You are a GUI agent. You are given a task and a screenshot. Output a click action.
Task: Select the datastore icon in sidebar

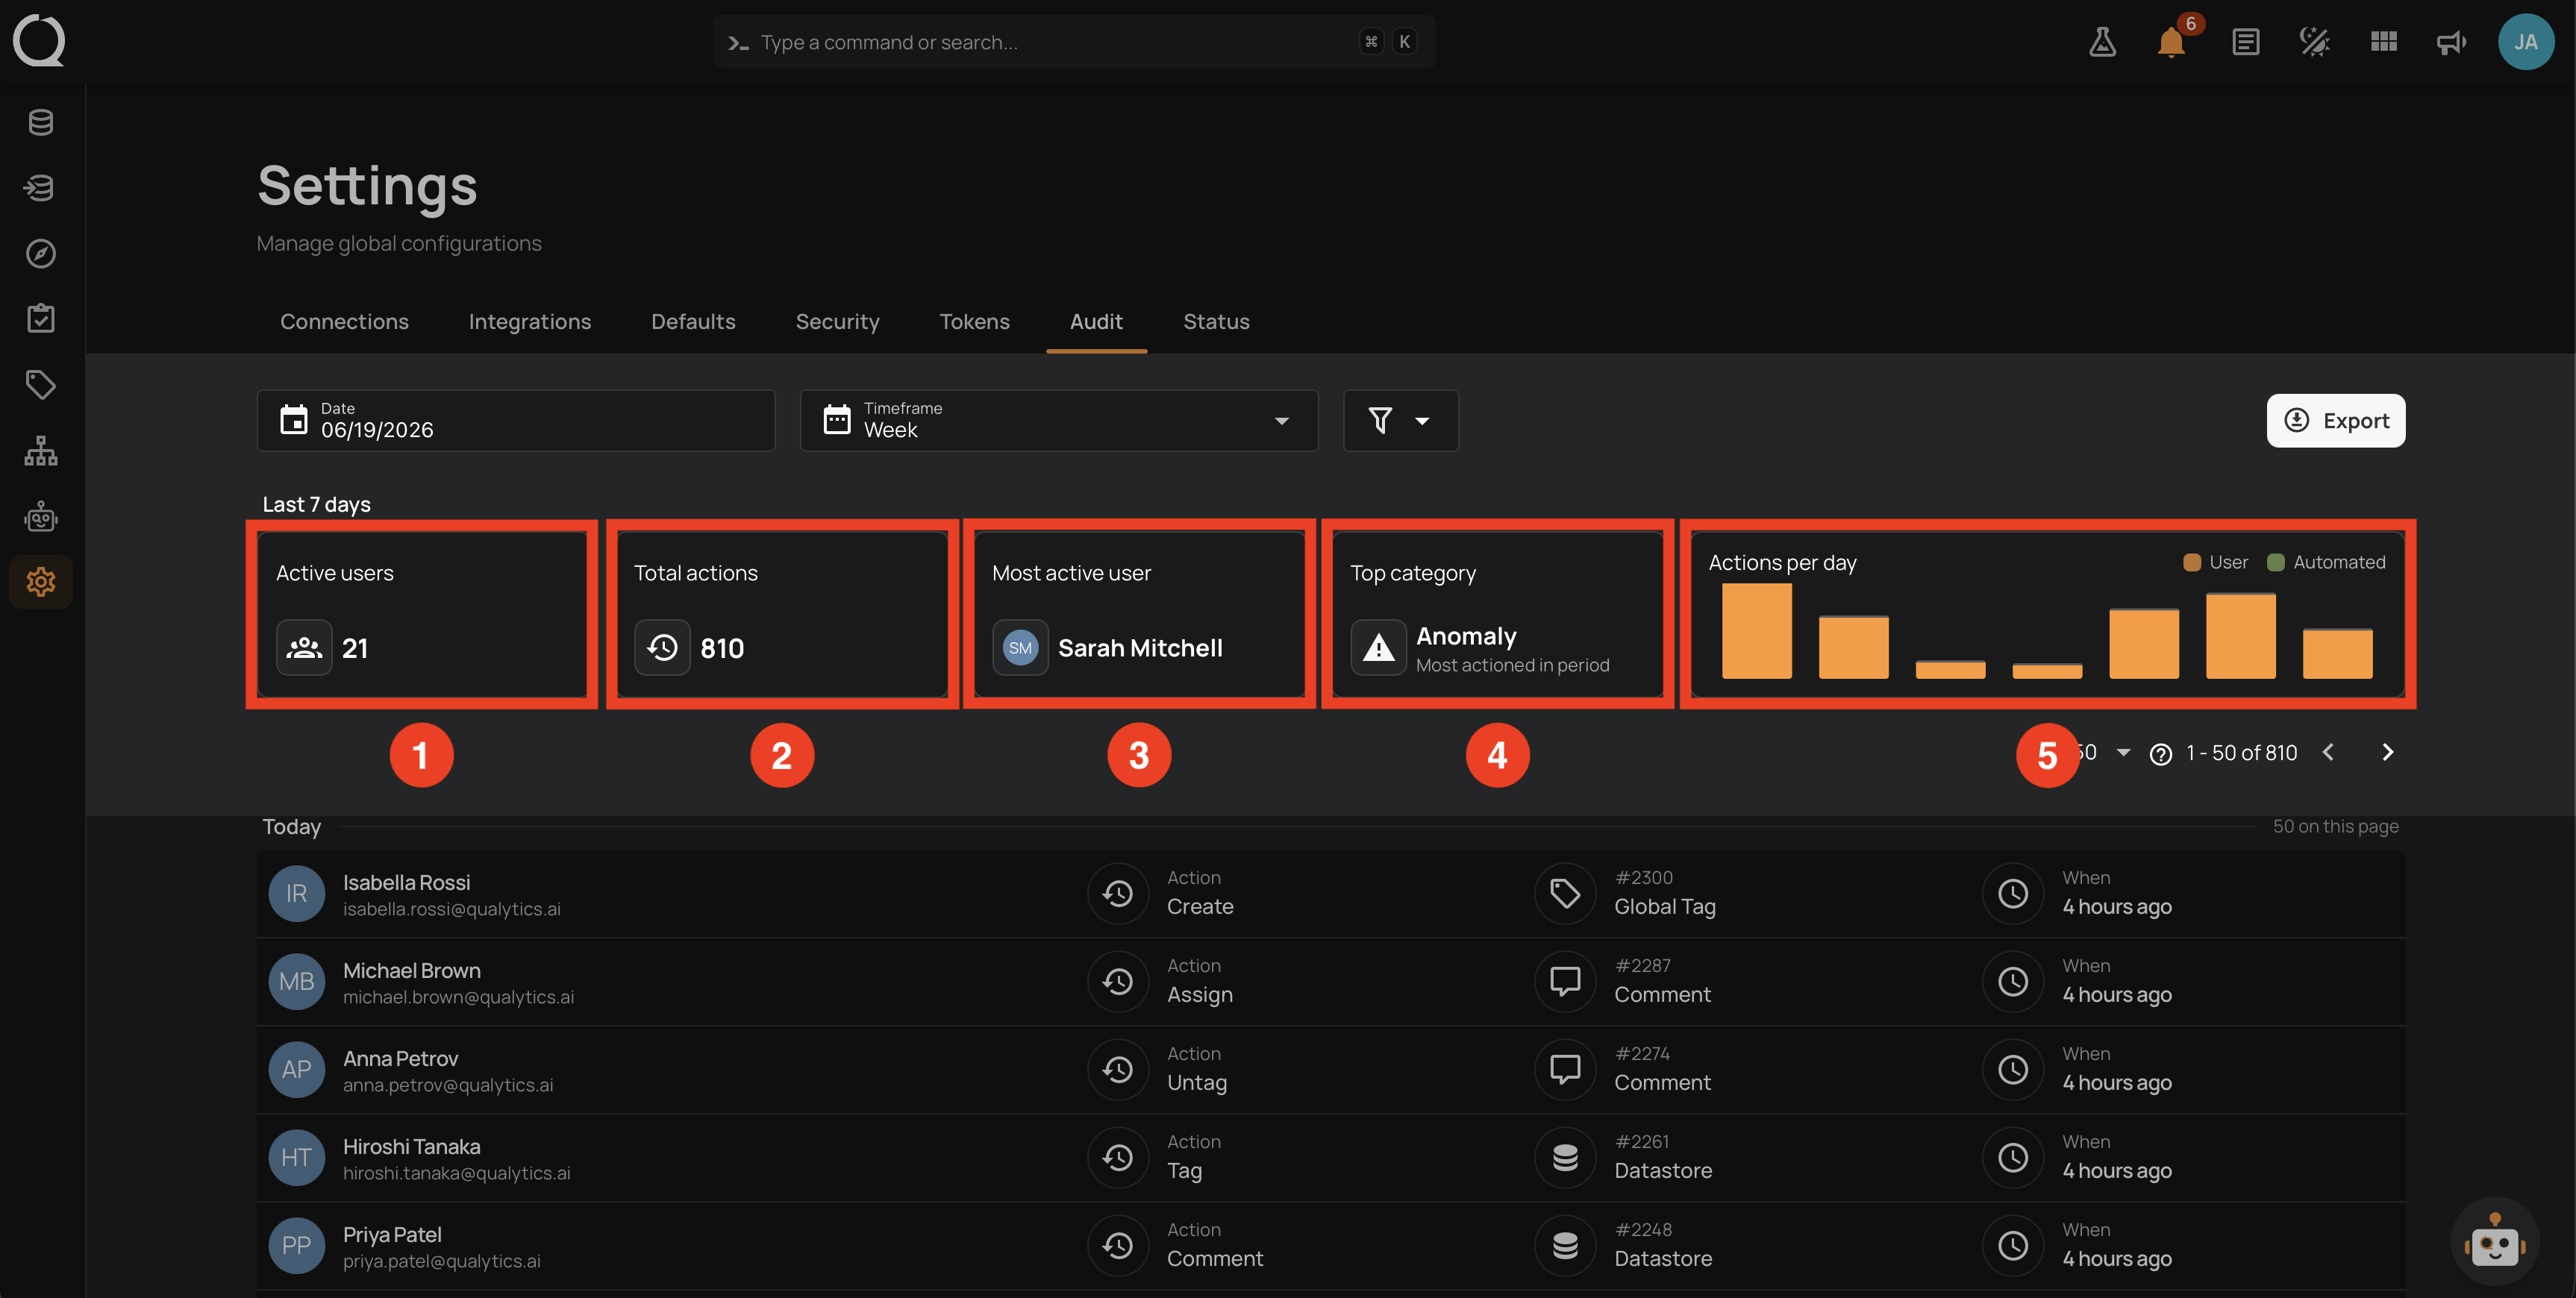(x=41, y=122)
